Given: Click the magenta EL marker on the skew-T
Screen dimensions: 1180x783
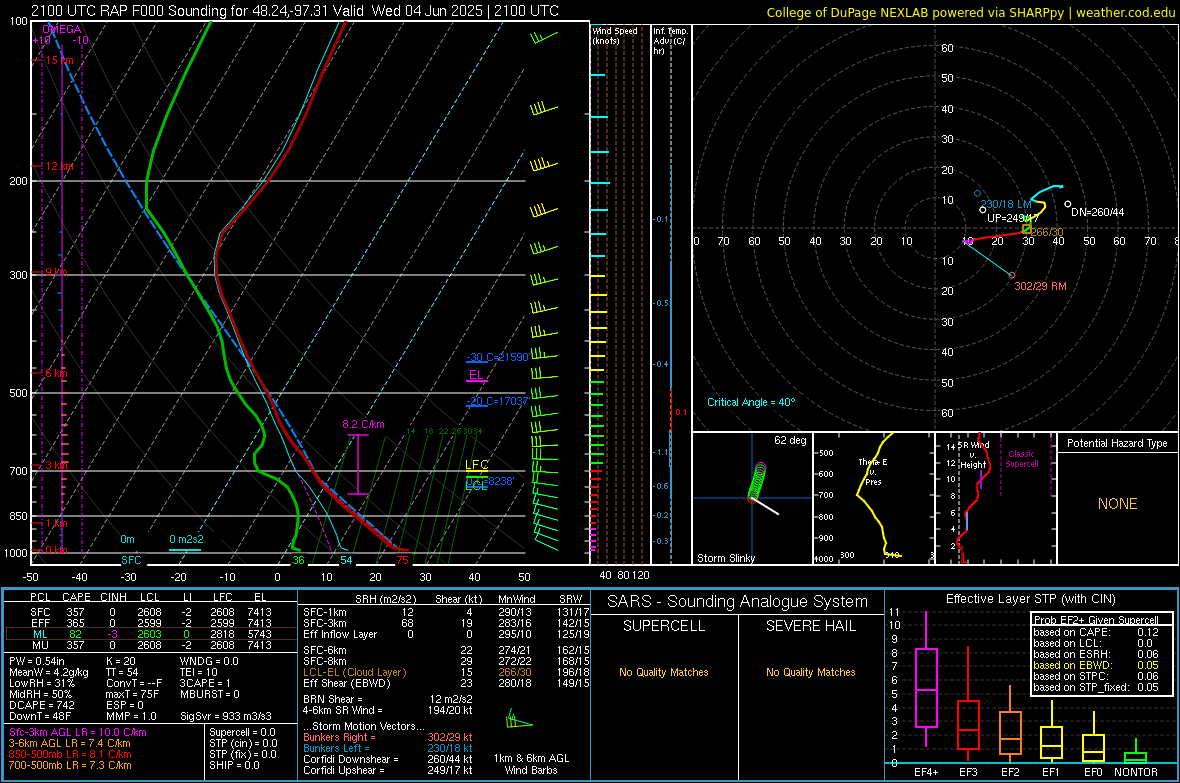Looking at the screenshot, I should [476, 375].
